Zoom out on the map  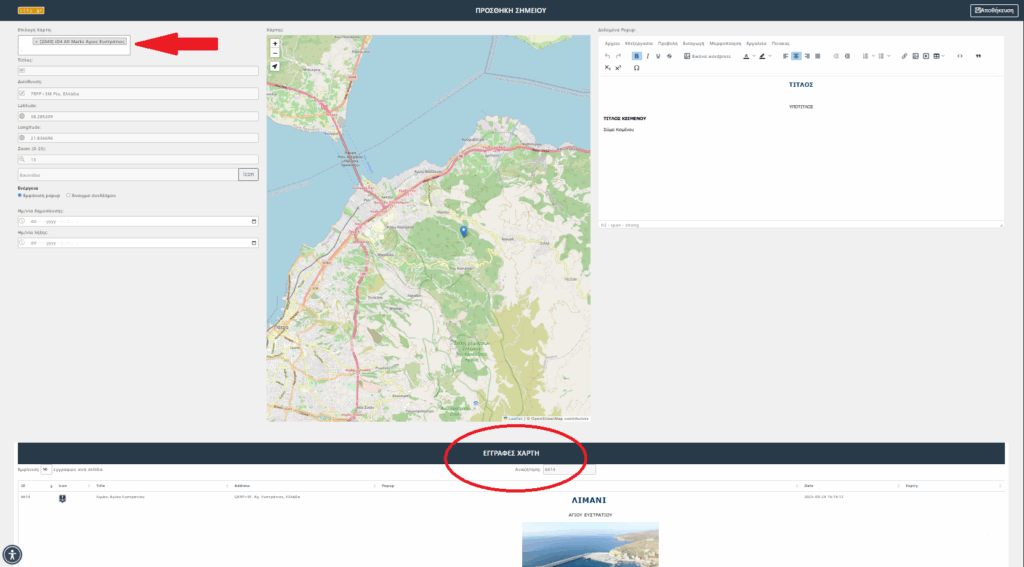click(275, 53)
